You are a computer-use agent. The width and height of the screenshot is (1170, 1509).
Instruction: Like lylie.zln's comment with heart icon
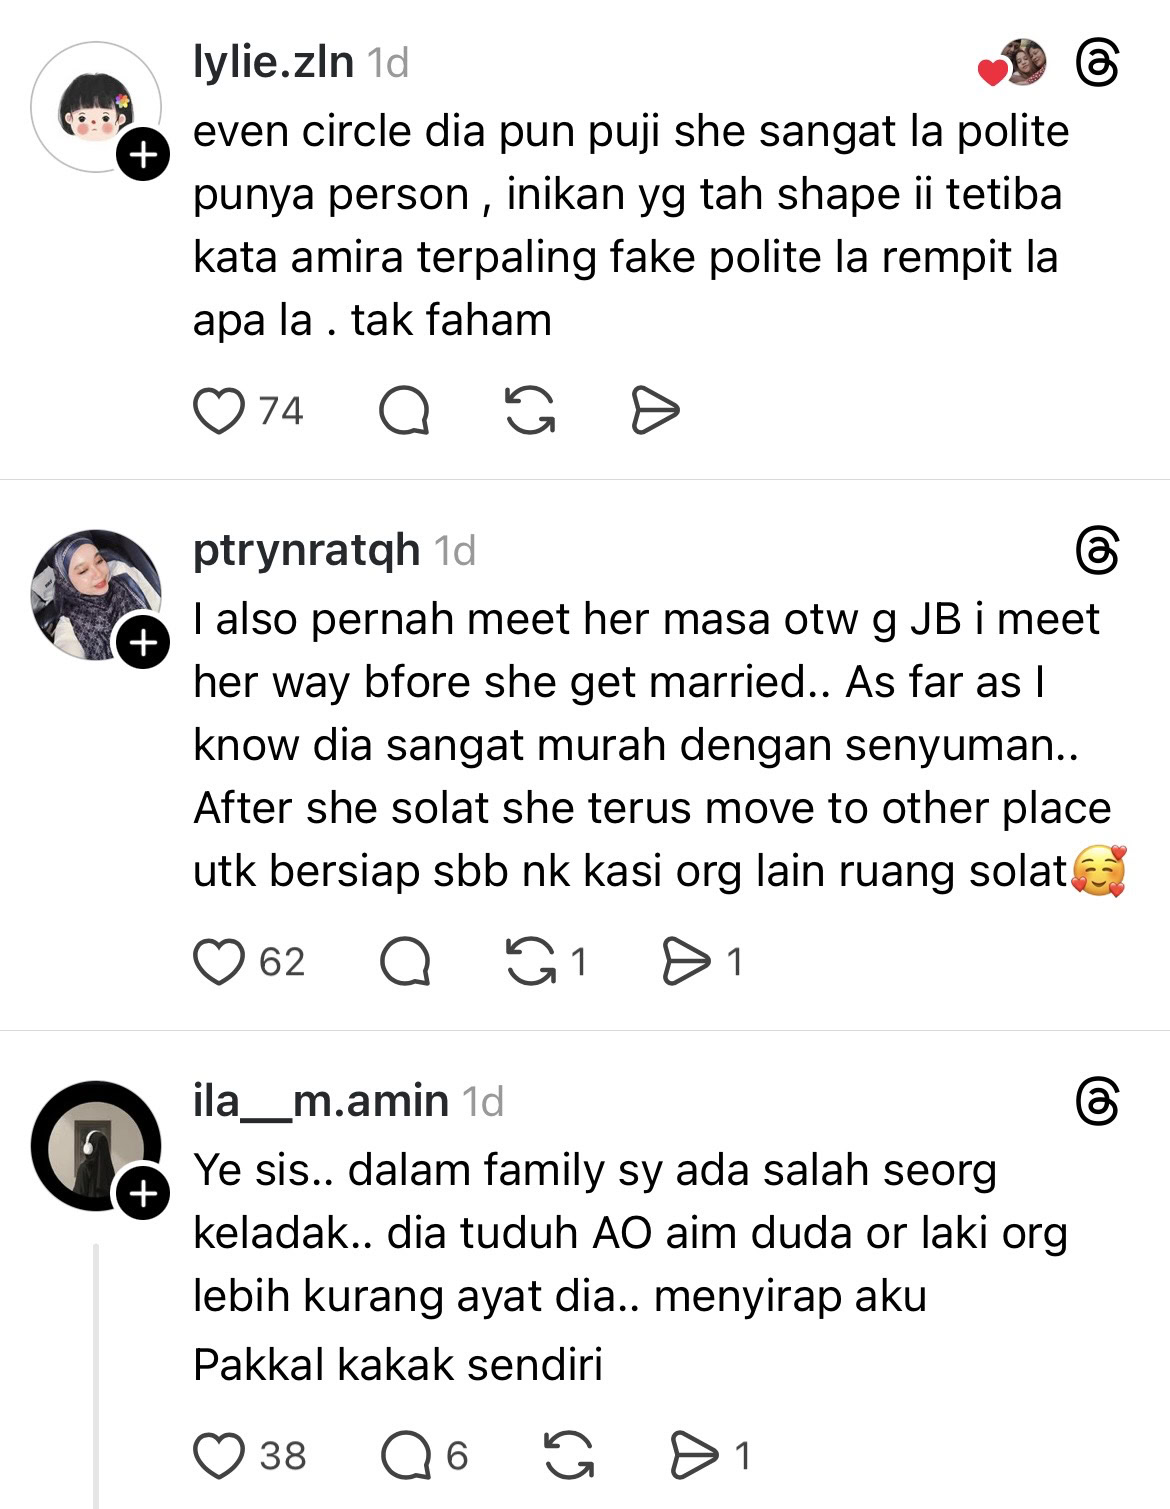(218, 411)
